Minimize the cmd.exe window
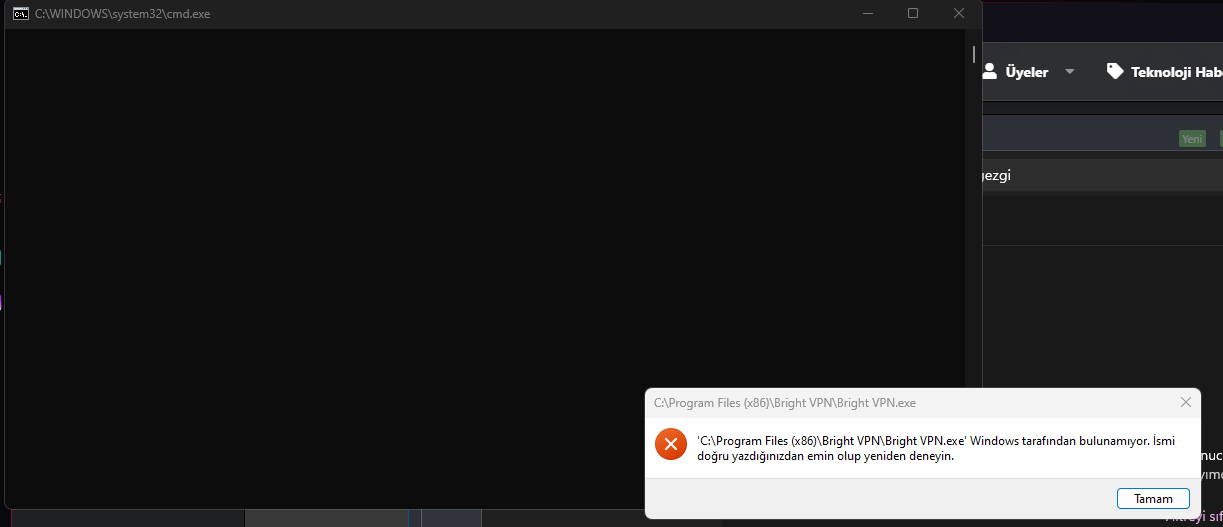 (x=867, y=14)
